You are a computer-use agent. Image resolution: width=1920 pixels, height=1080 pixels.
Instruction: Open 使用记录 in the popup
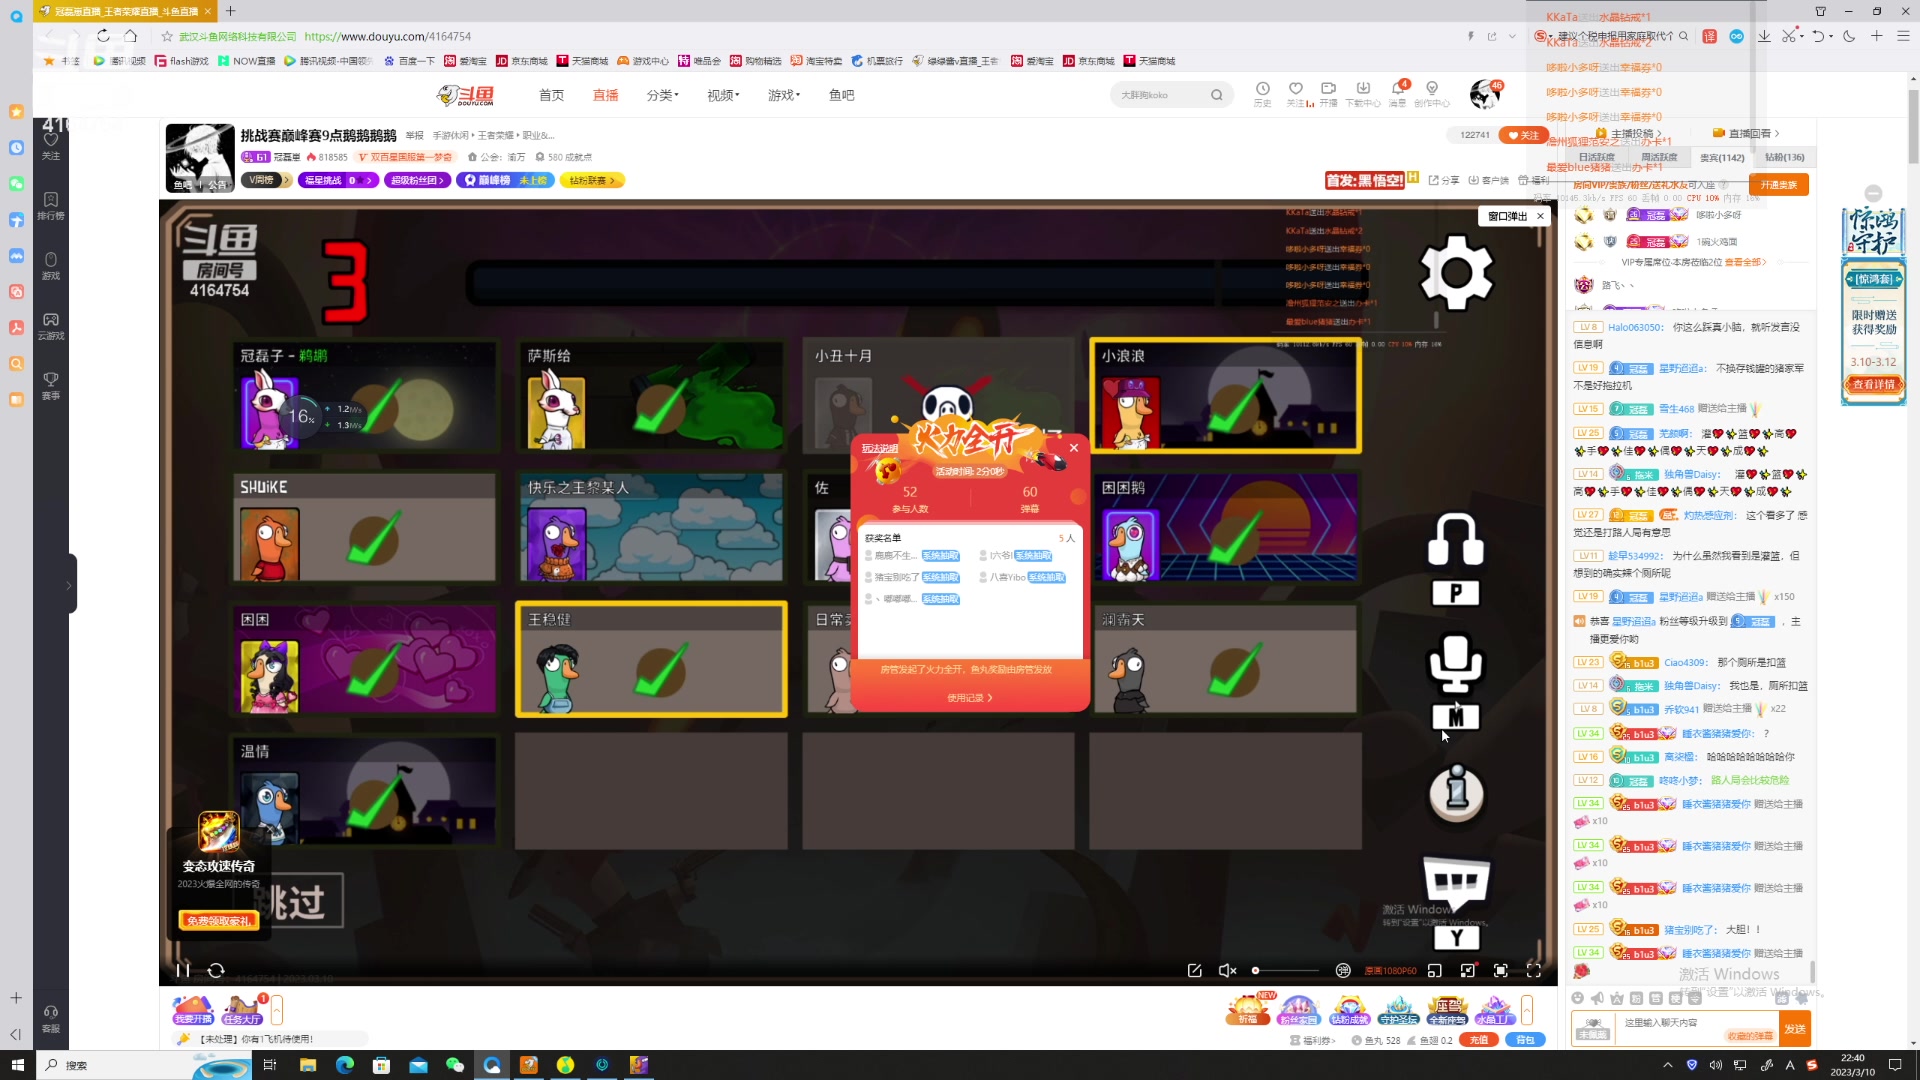969,698
